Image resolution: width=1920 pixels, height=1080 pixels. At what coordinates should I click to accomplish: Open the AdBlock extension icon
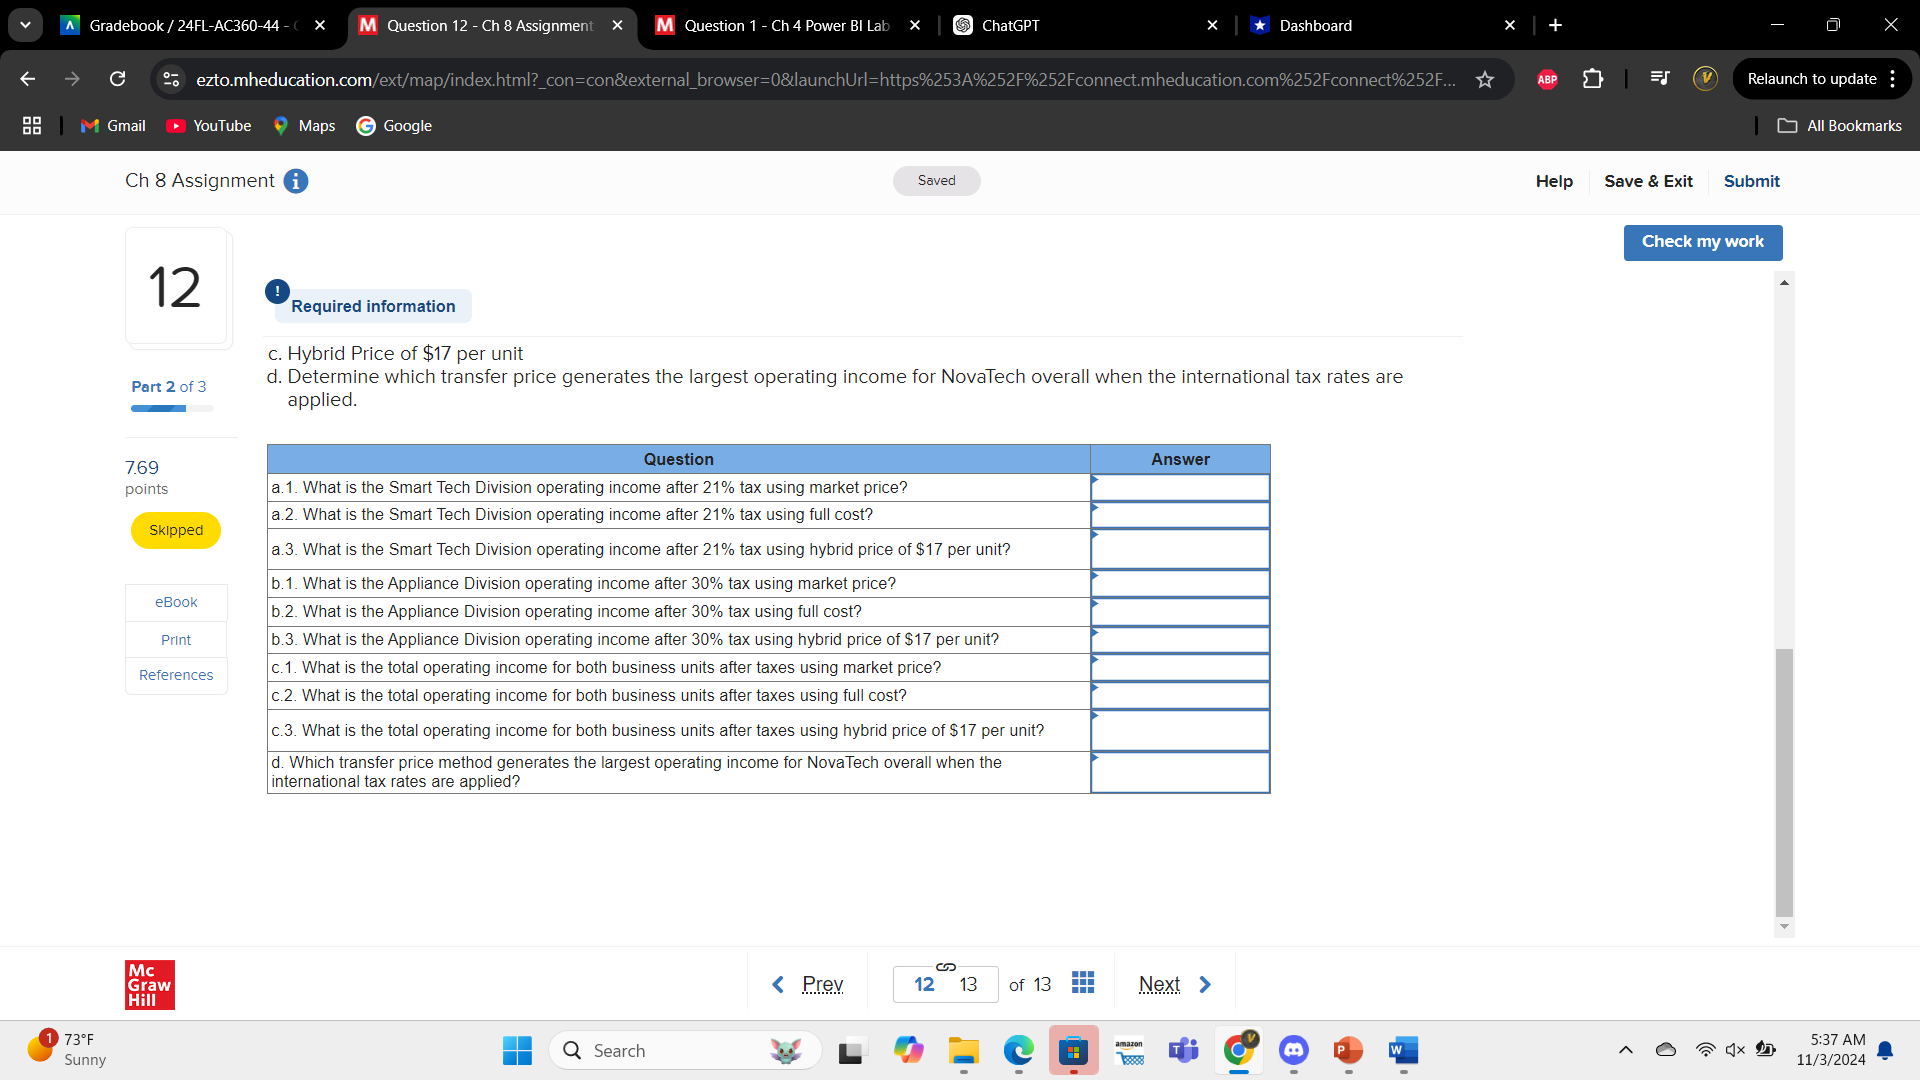point(1546,79)
